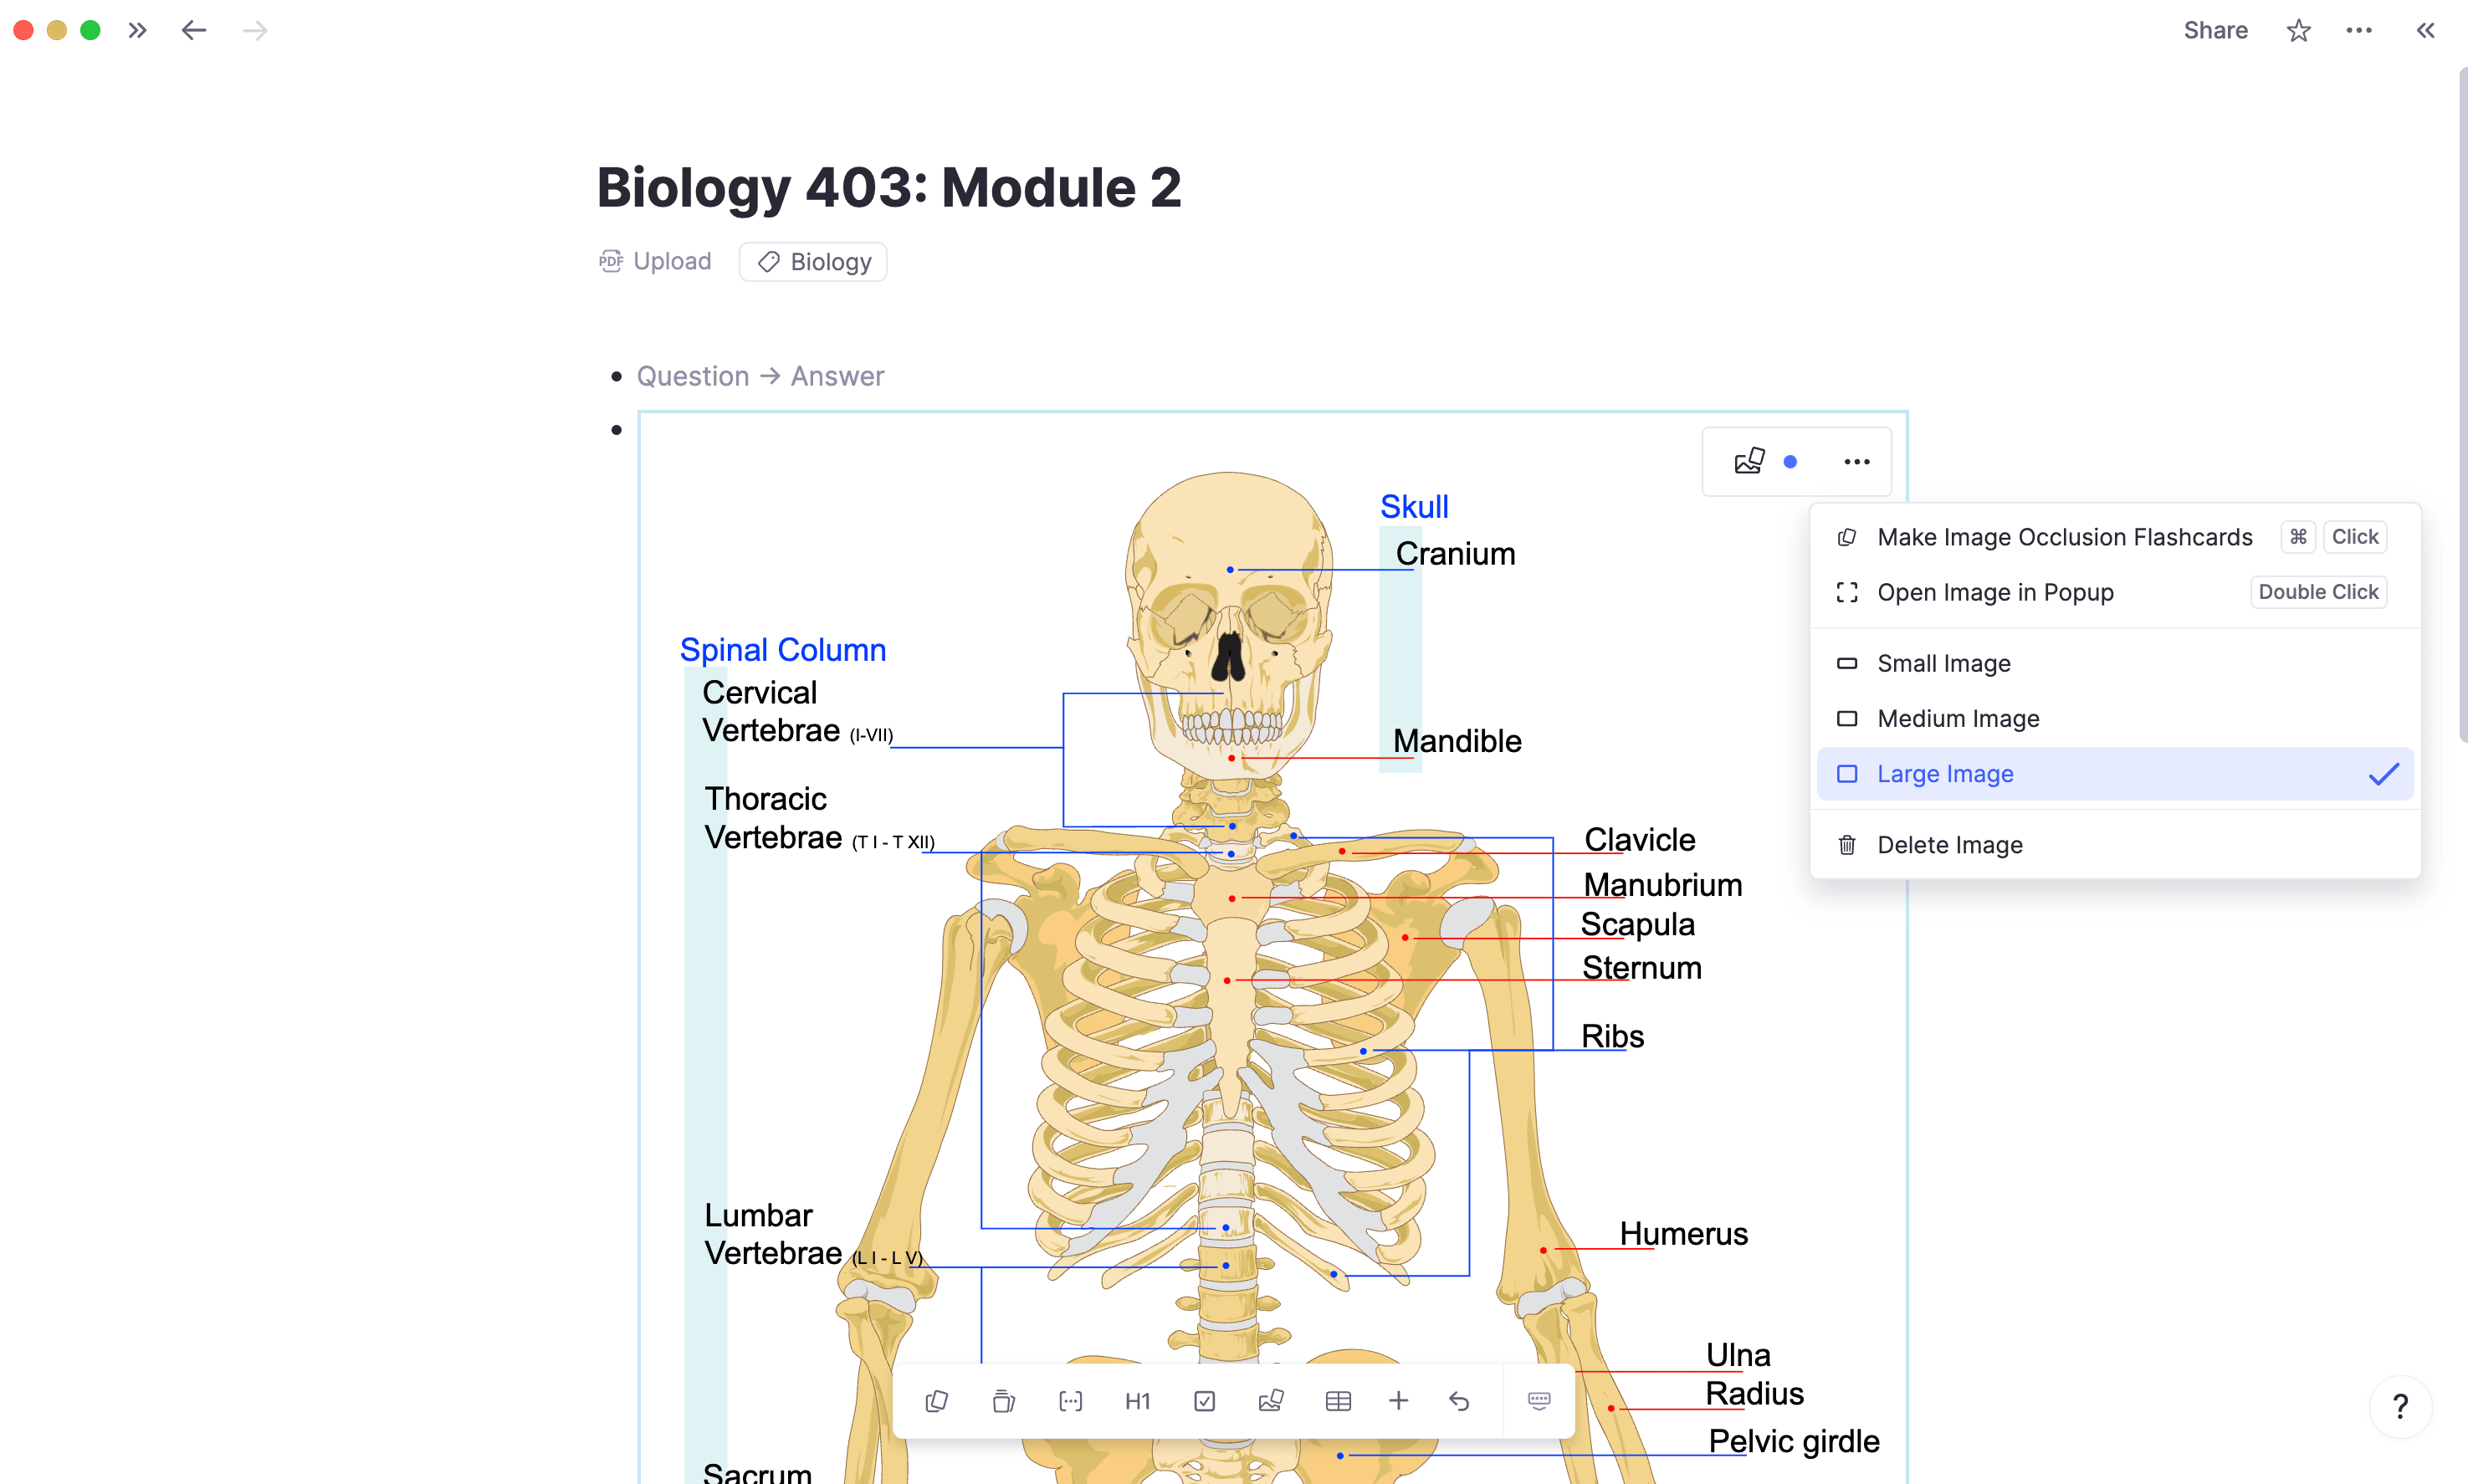Select Small Image size in the menu
This screenshot has width=2468, height=1484.
click(x=1942, y=663)
